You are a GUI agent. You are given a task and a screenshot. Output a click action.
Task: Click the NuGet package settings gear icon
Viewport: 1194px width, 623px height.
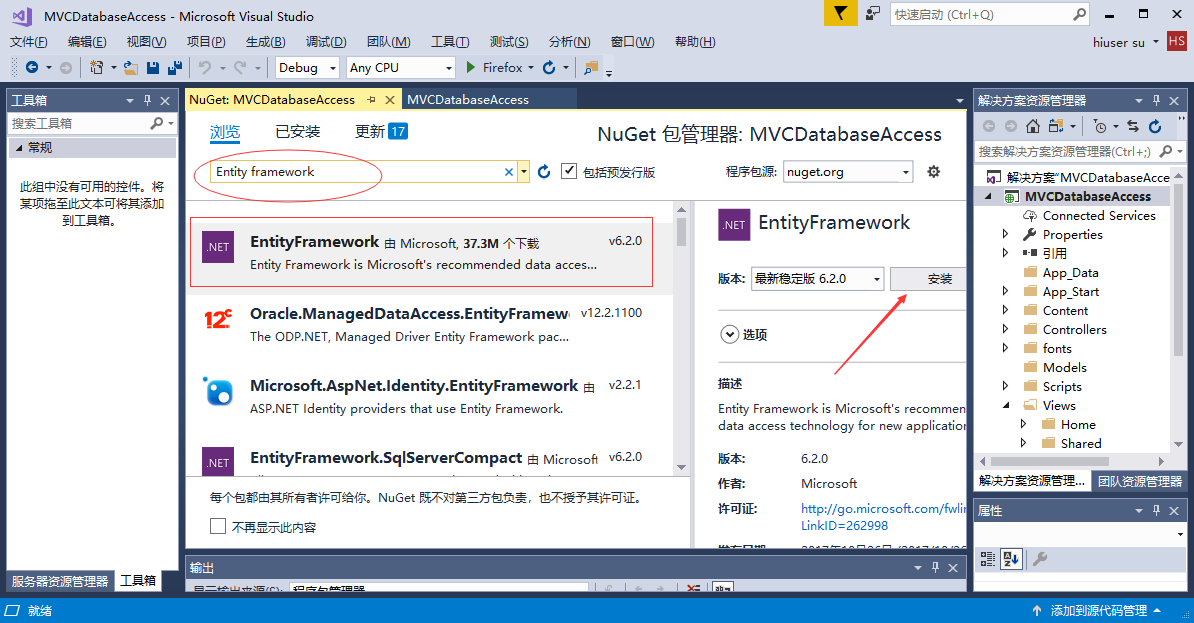point(934,172)
